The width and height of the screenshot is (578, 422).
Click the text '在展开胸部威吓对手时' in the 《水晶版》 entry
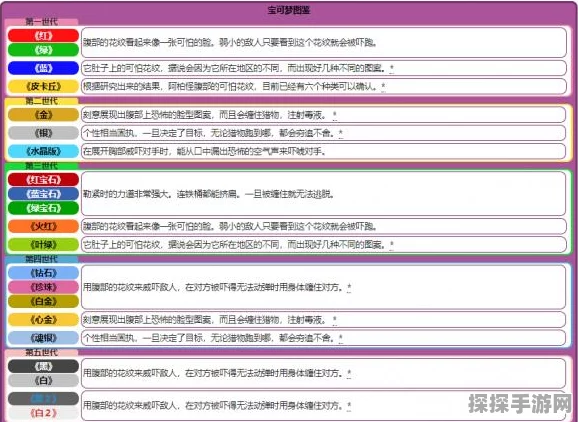[x=127, y=151]
